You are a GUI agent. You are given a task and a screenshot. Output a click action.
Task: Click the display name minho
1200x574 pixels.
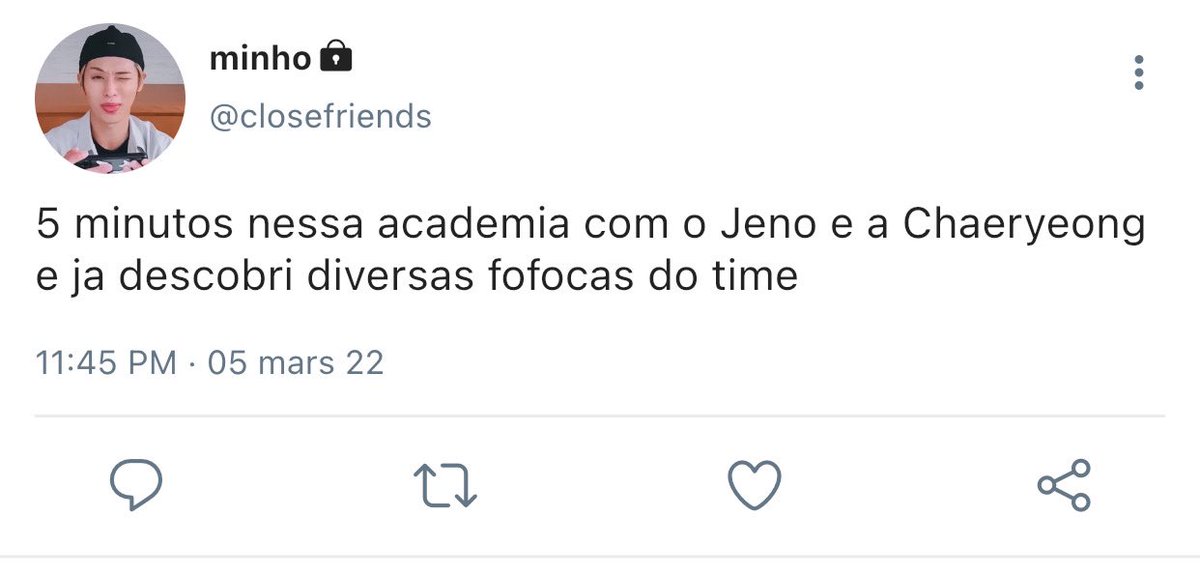pyautogui.click(x=260, y=60)
